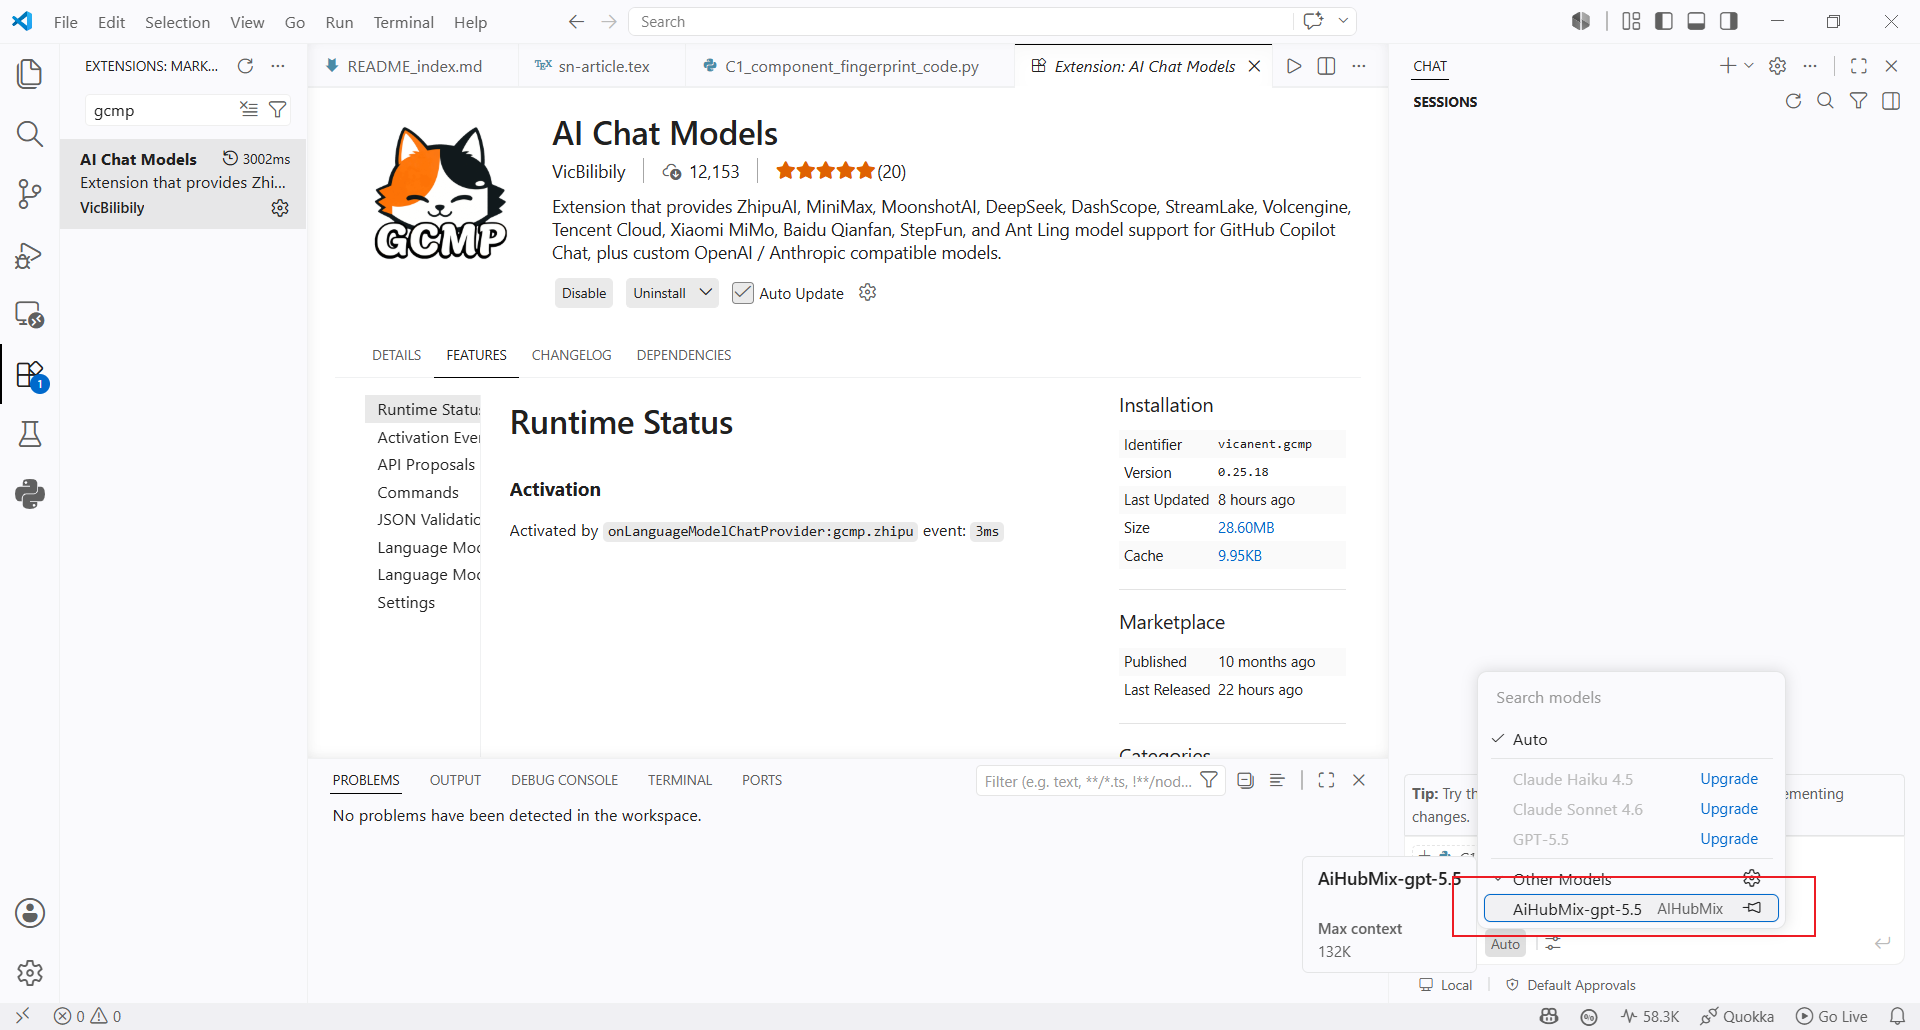Open the Explorer view in the activity bar
This screenshot has width=1920, height=1030.
click(30, 73)
